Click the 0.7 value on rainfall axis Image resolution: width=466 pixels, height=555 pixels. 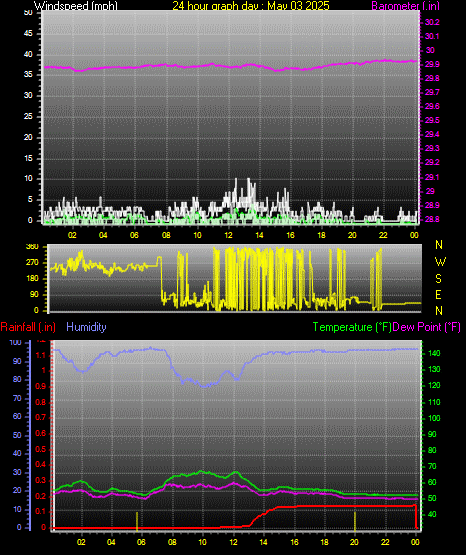[x=41, y=418]
